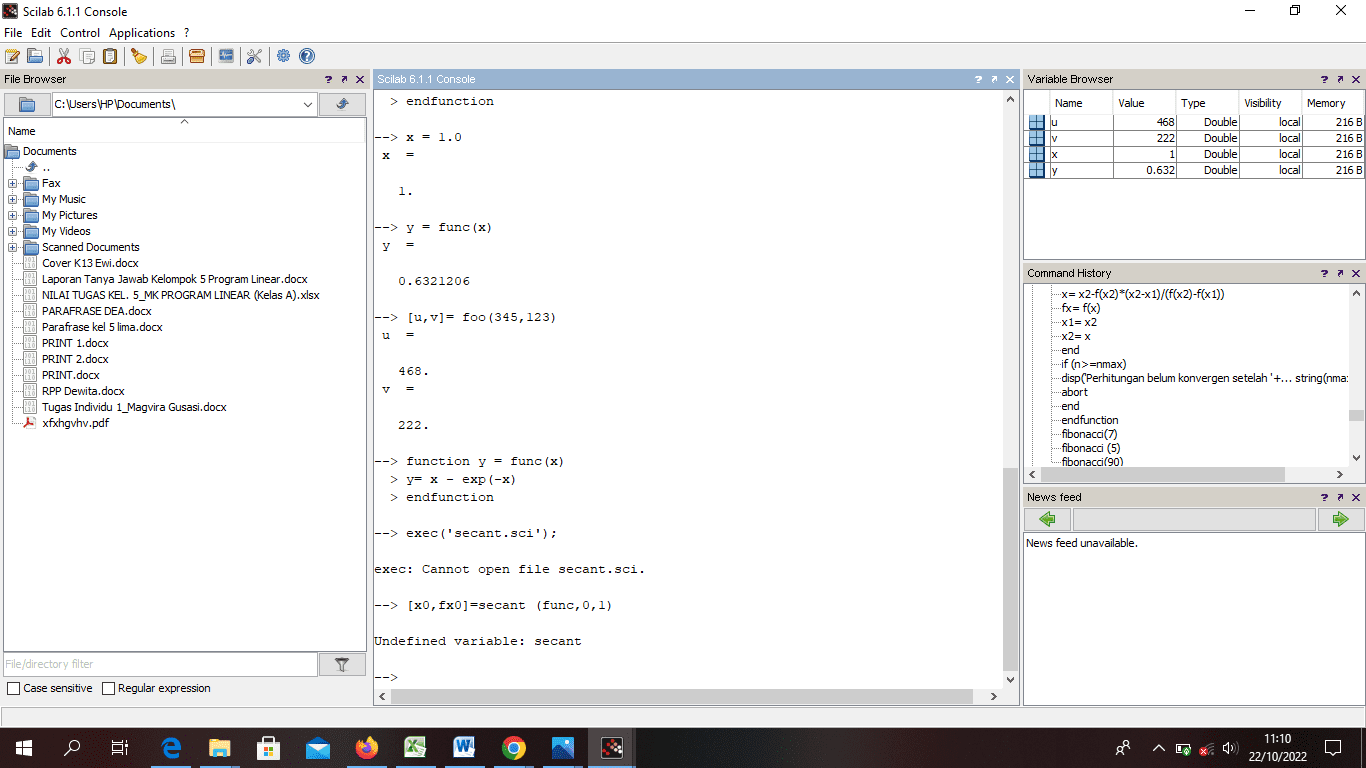Open Scilab demos gear icon
The width and height of the screenshot is (1366, 768).
pos(284,56)
